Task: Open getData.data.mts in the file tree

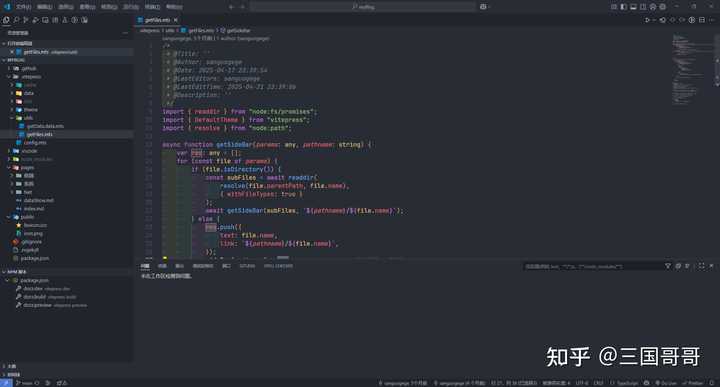Action: coord(45,126)
